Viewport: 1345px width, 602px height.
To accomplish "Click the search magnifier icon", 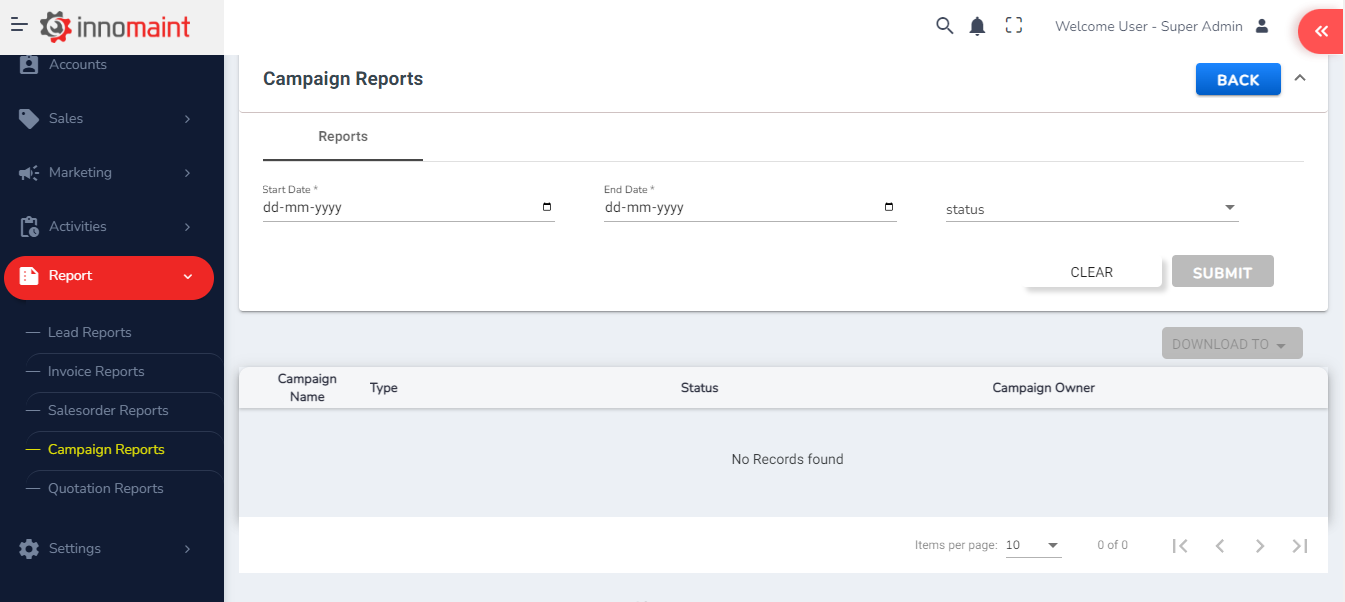I will tap(944, 26).
